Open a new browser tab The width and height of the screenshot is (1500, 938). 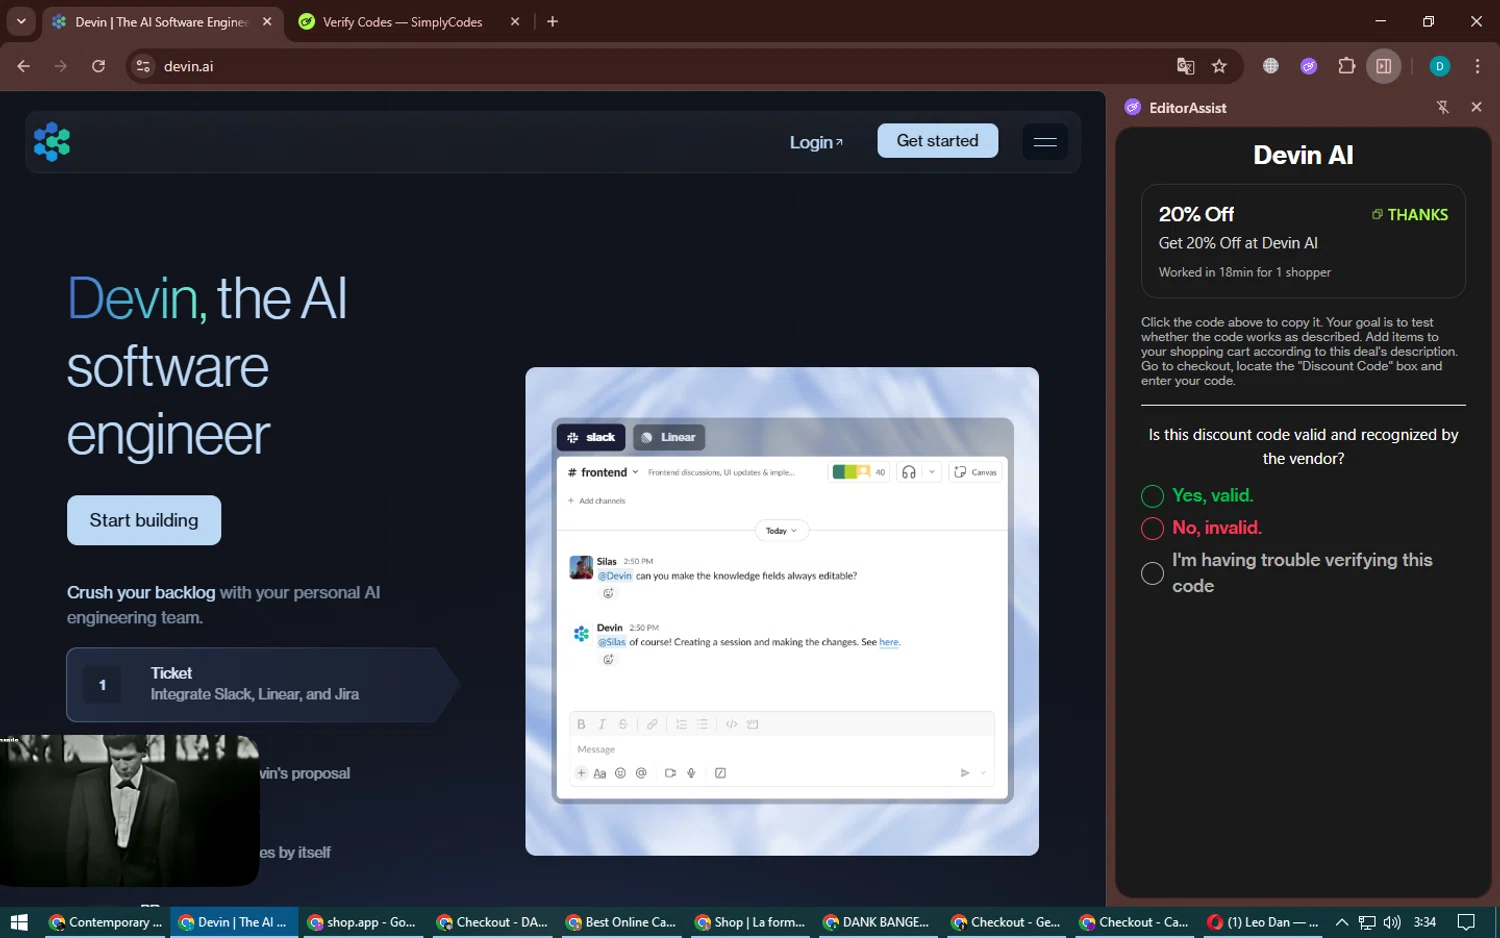pyautogui.click(x=552, y=21)
